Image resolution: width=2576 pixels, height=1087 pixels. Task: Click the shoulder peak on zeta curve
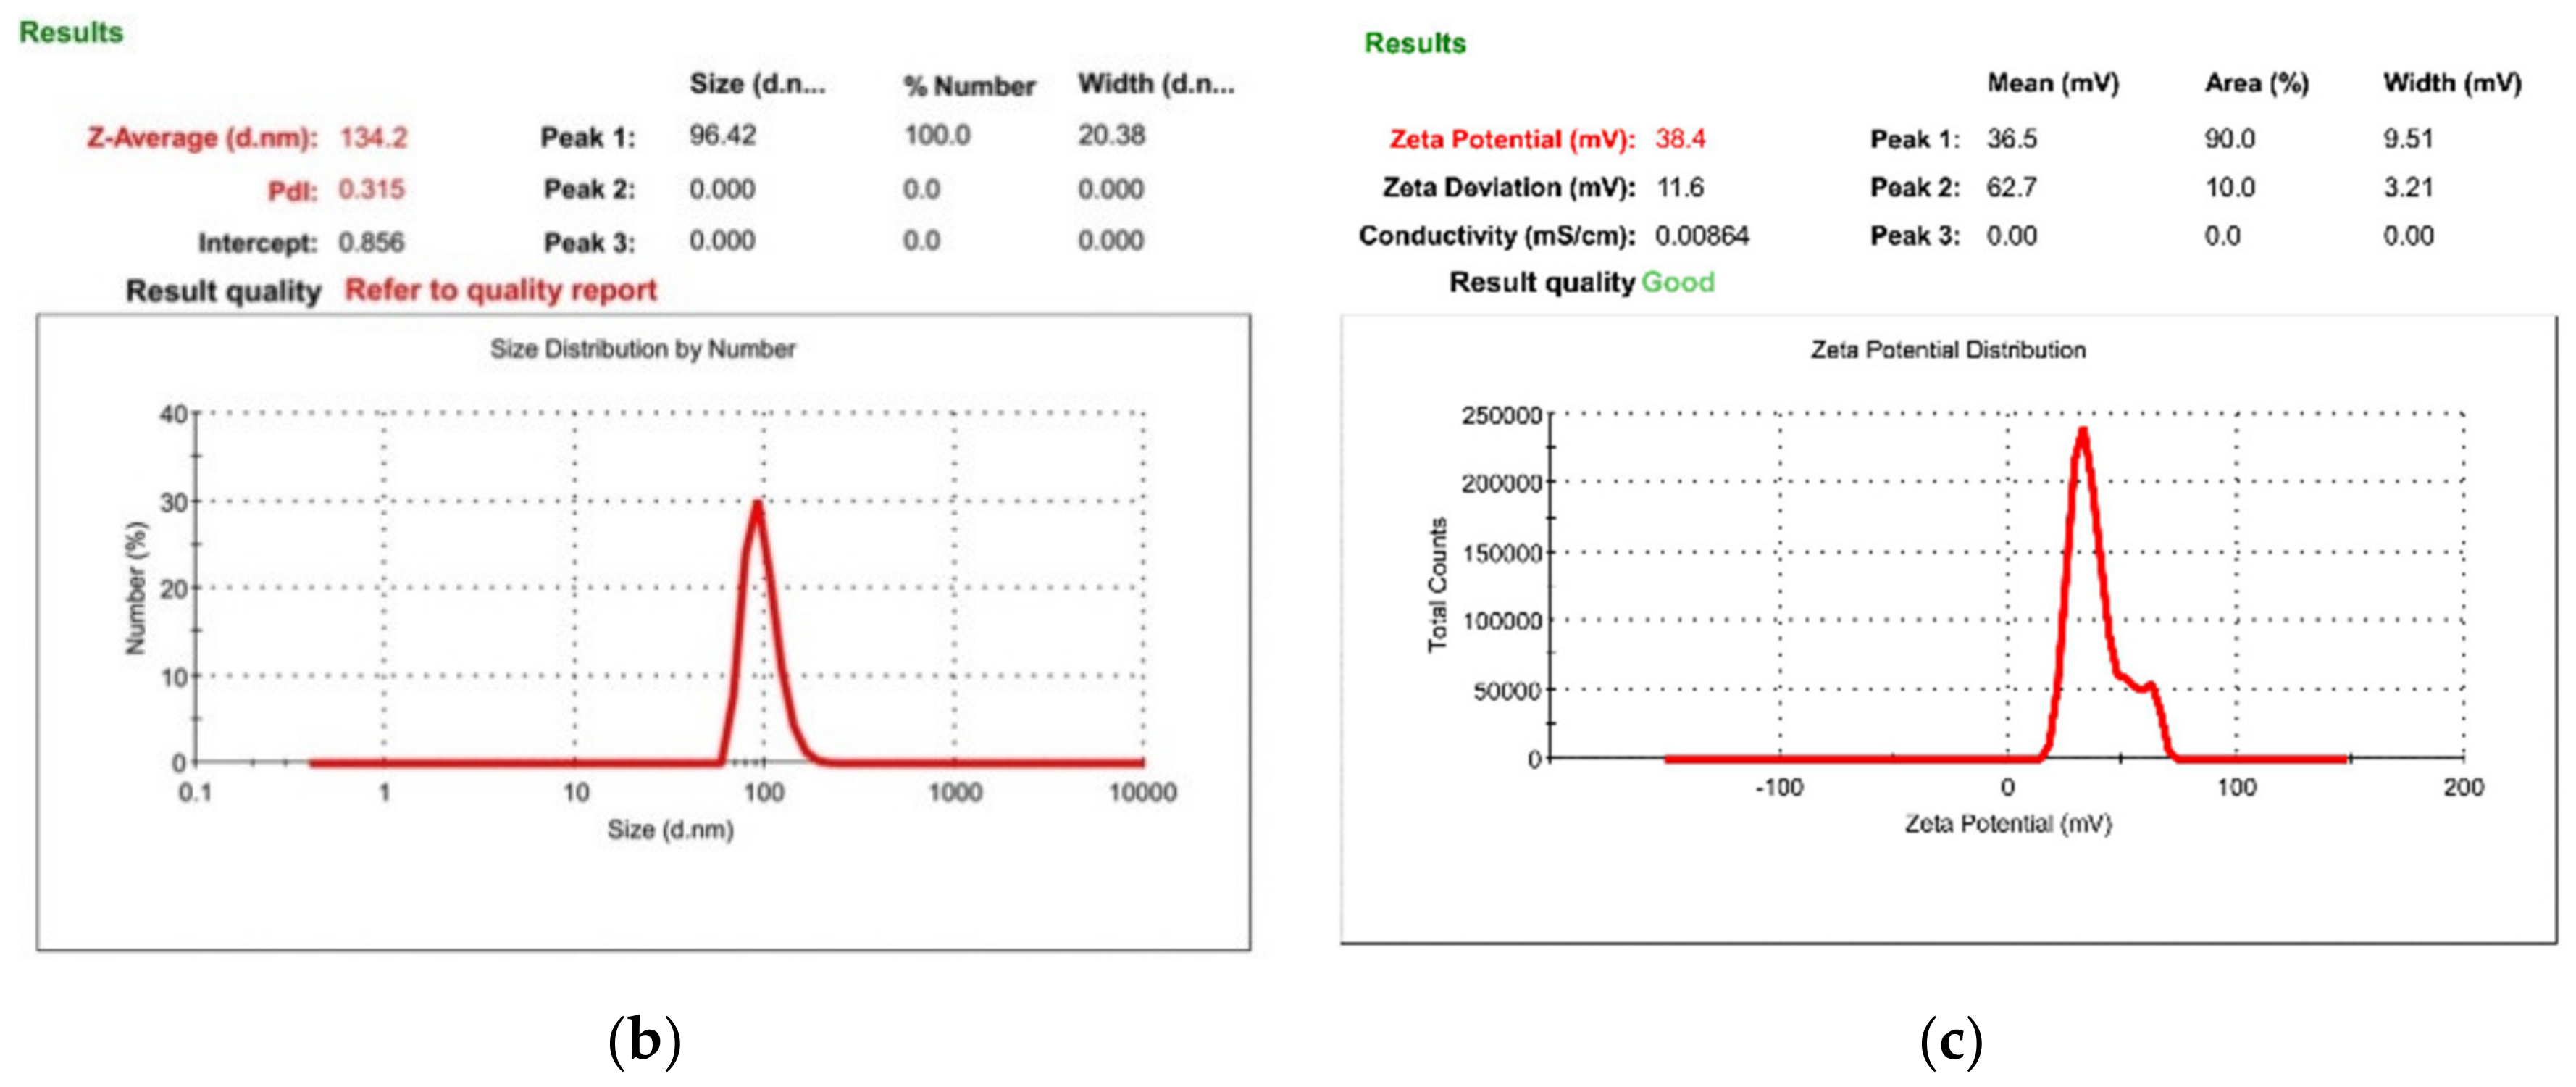(2149, 686)
